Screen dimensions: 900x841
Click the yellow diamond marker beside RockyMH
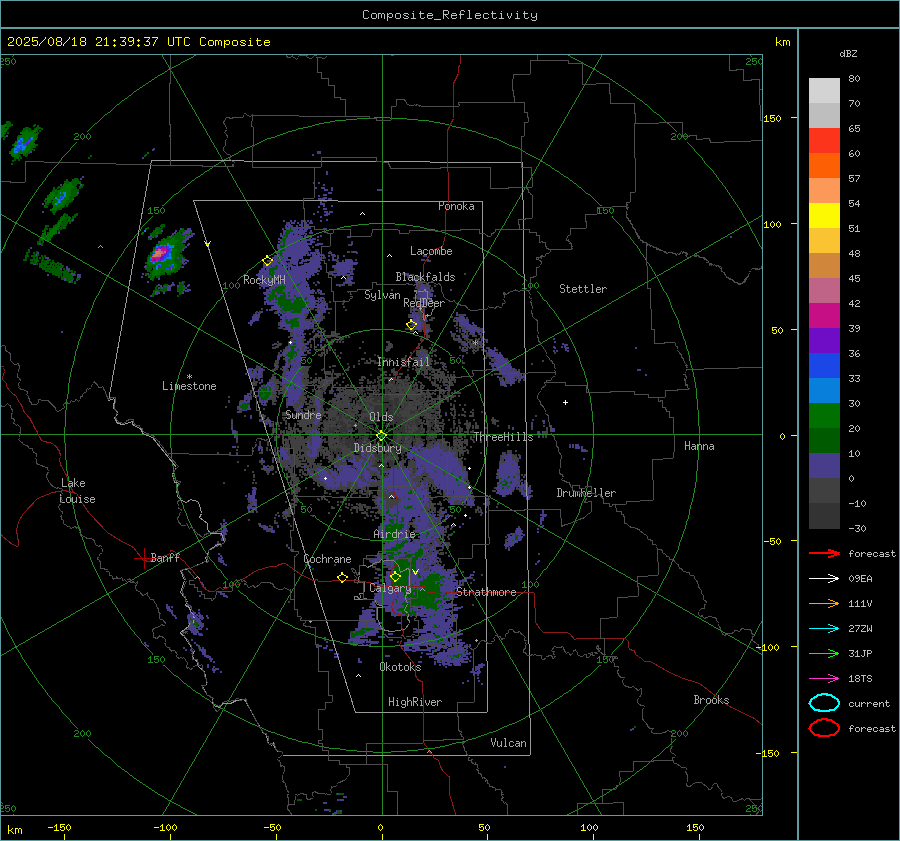click(267, 261)
